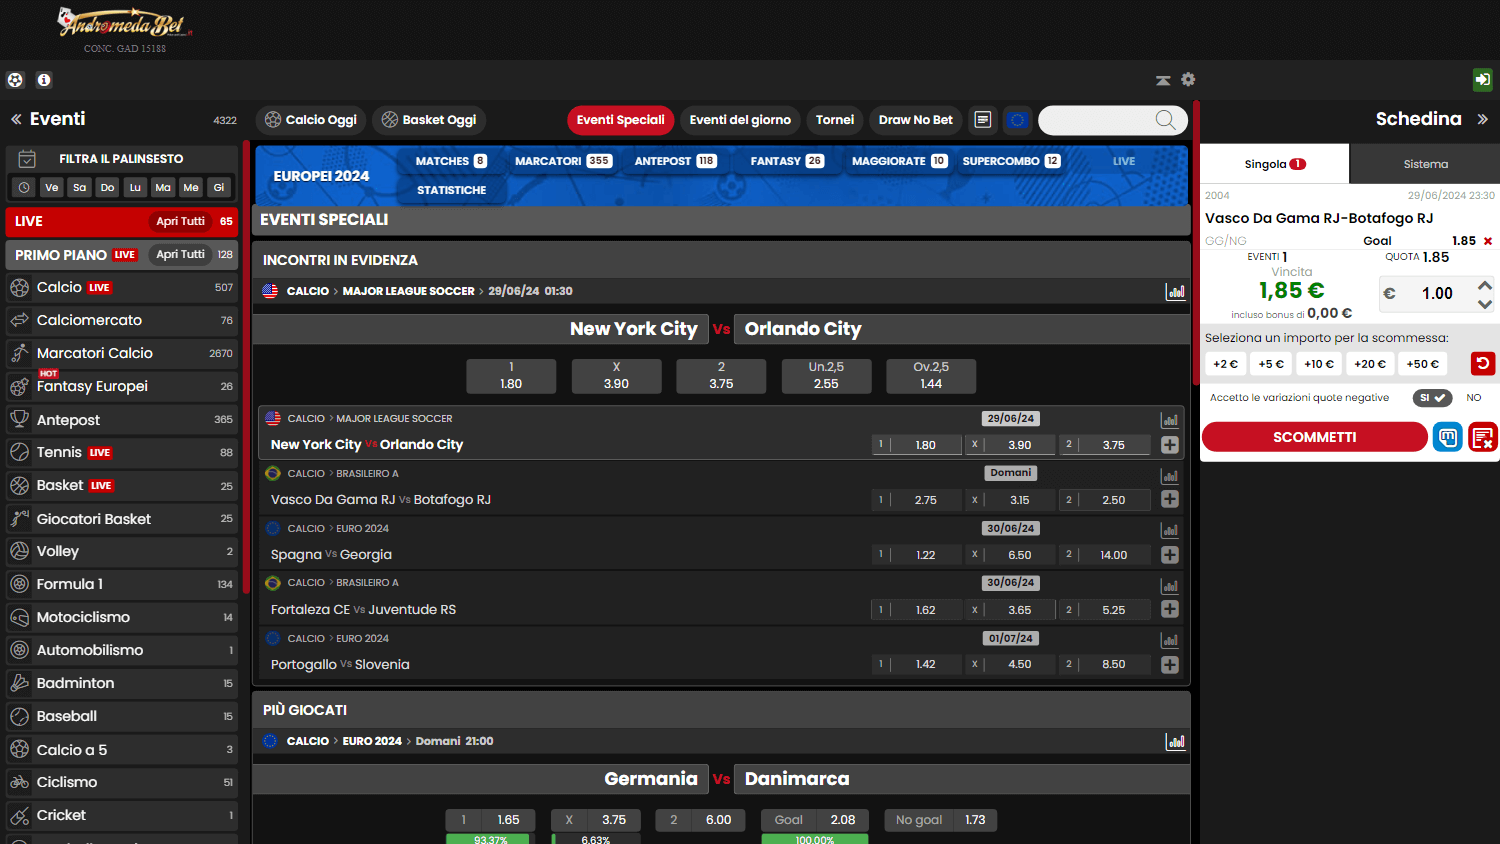Decrease stake amount with down arrow
Viewport: 1500px width, 844px height.
click(x=1485, y=304)
